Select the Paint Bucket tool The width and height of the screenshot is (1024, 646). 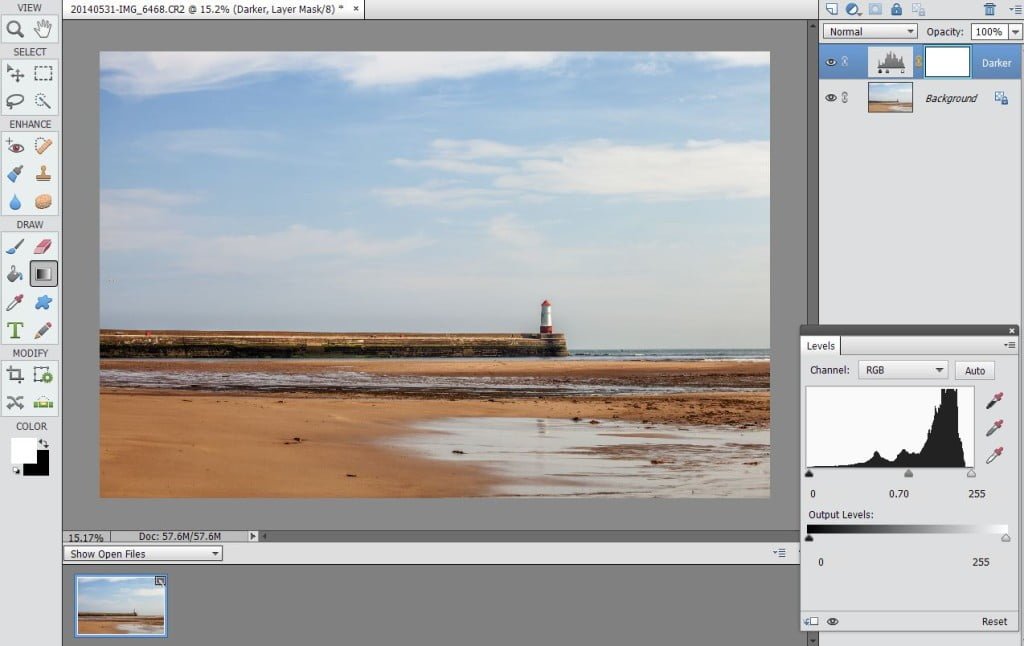(x=15, y=274)
